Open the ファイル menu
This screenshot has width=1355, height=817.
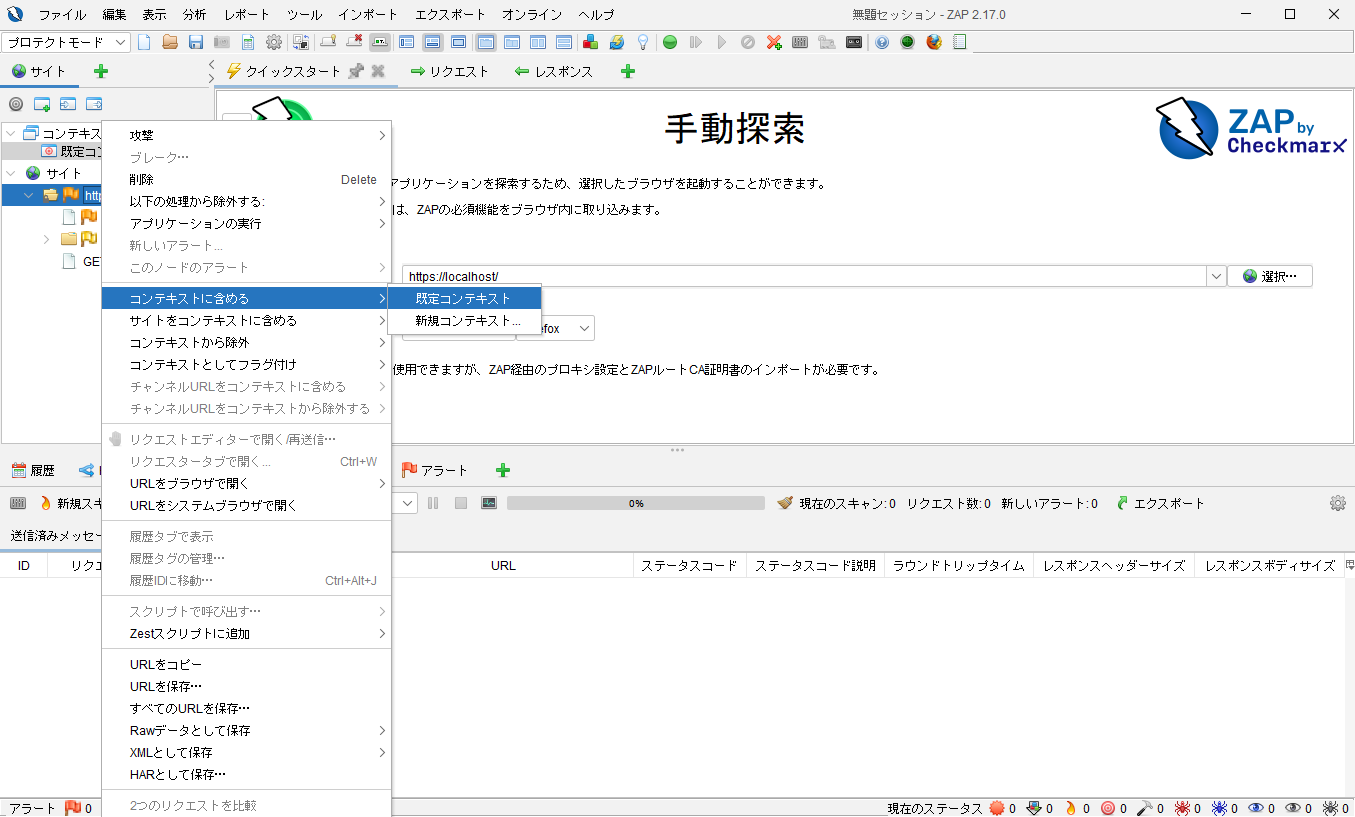[62, 15]
